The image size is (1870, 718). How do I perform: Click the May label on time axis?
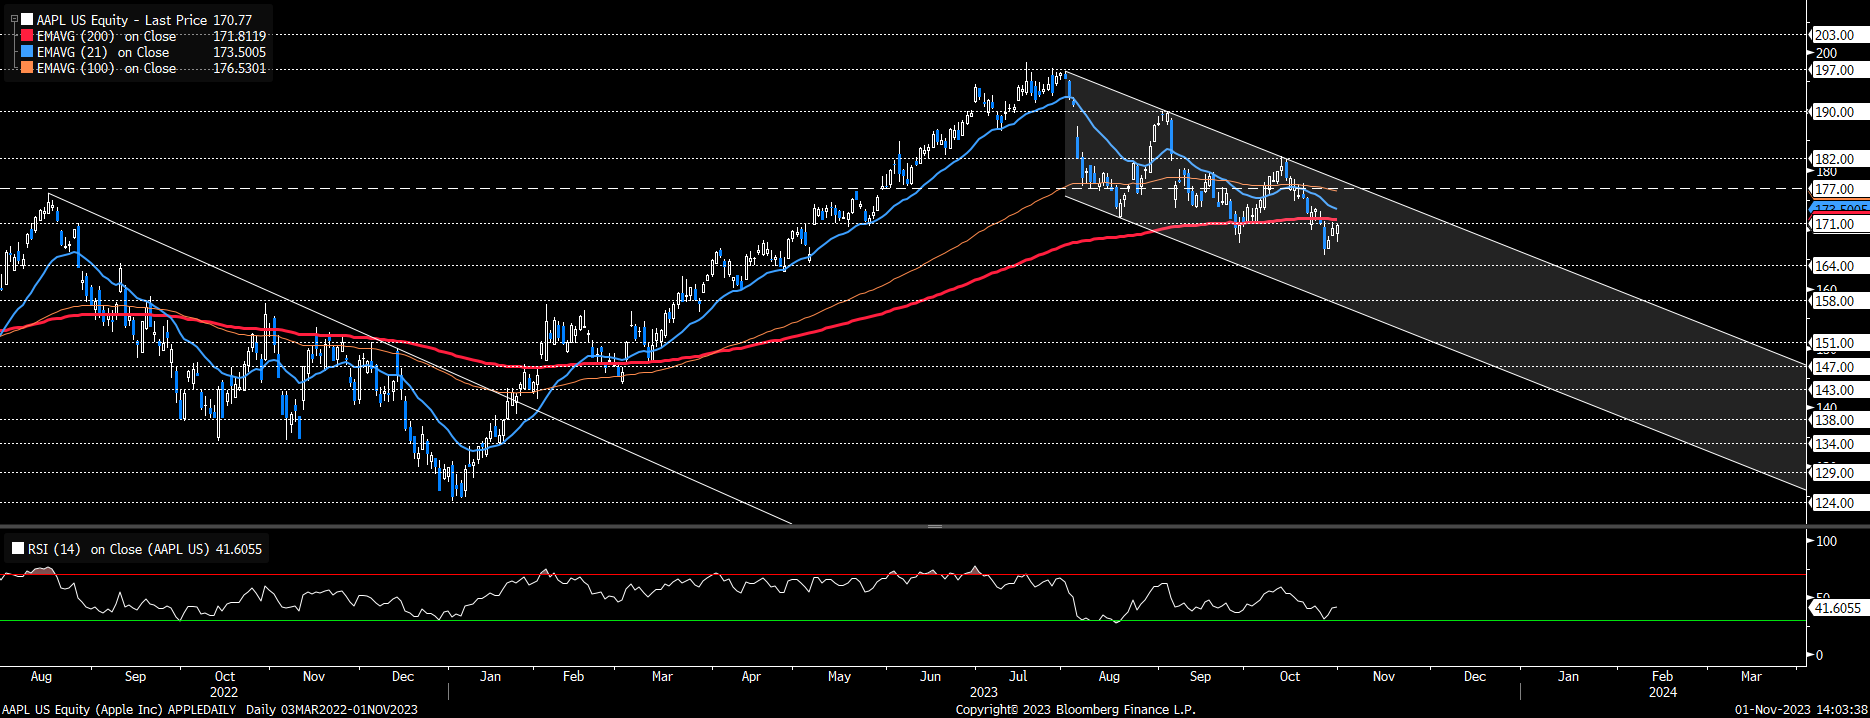(x=840, y=677)
